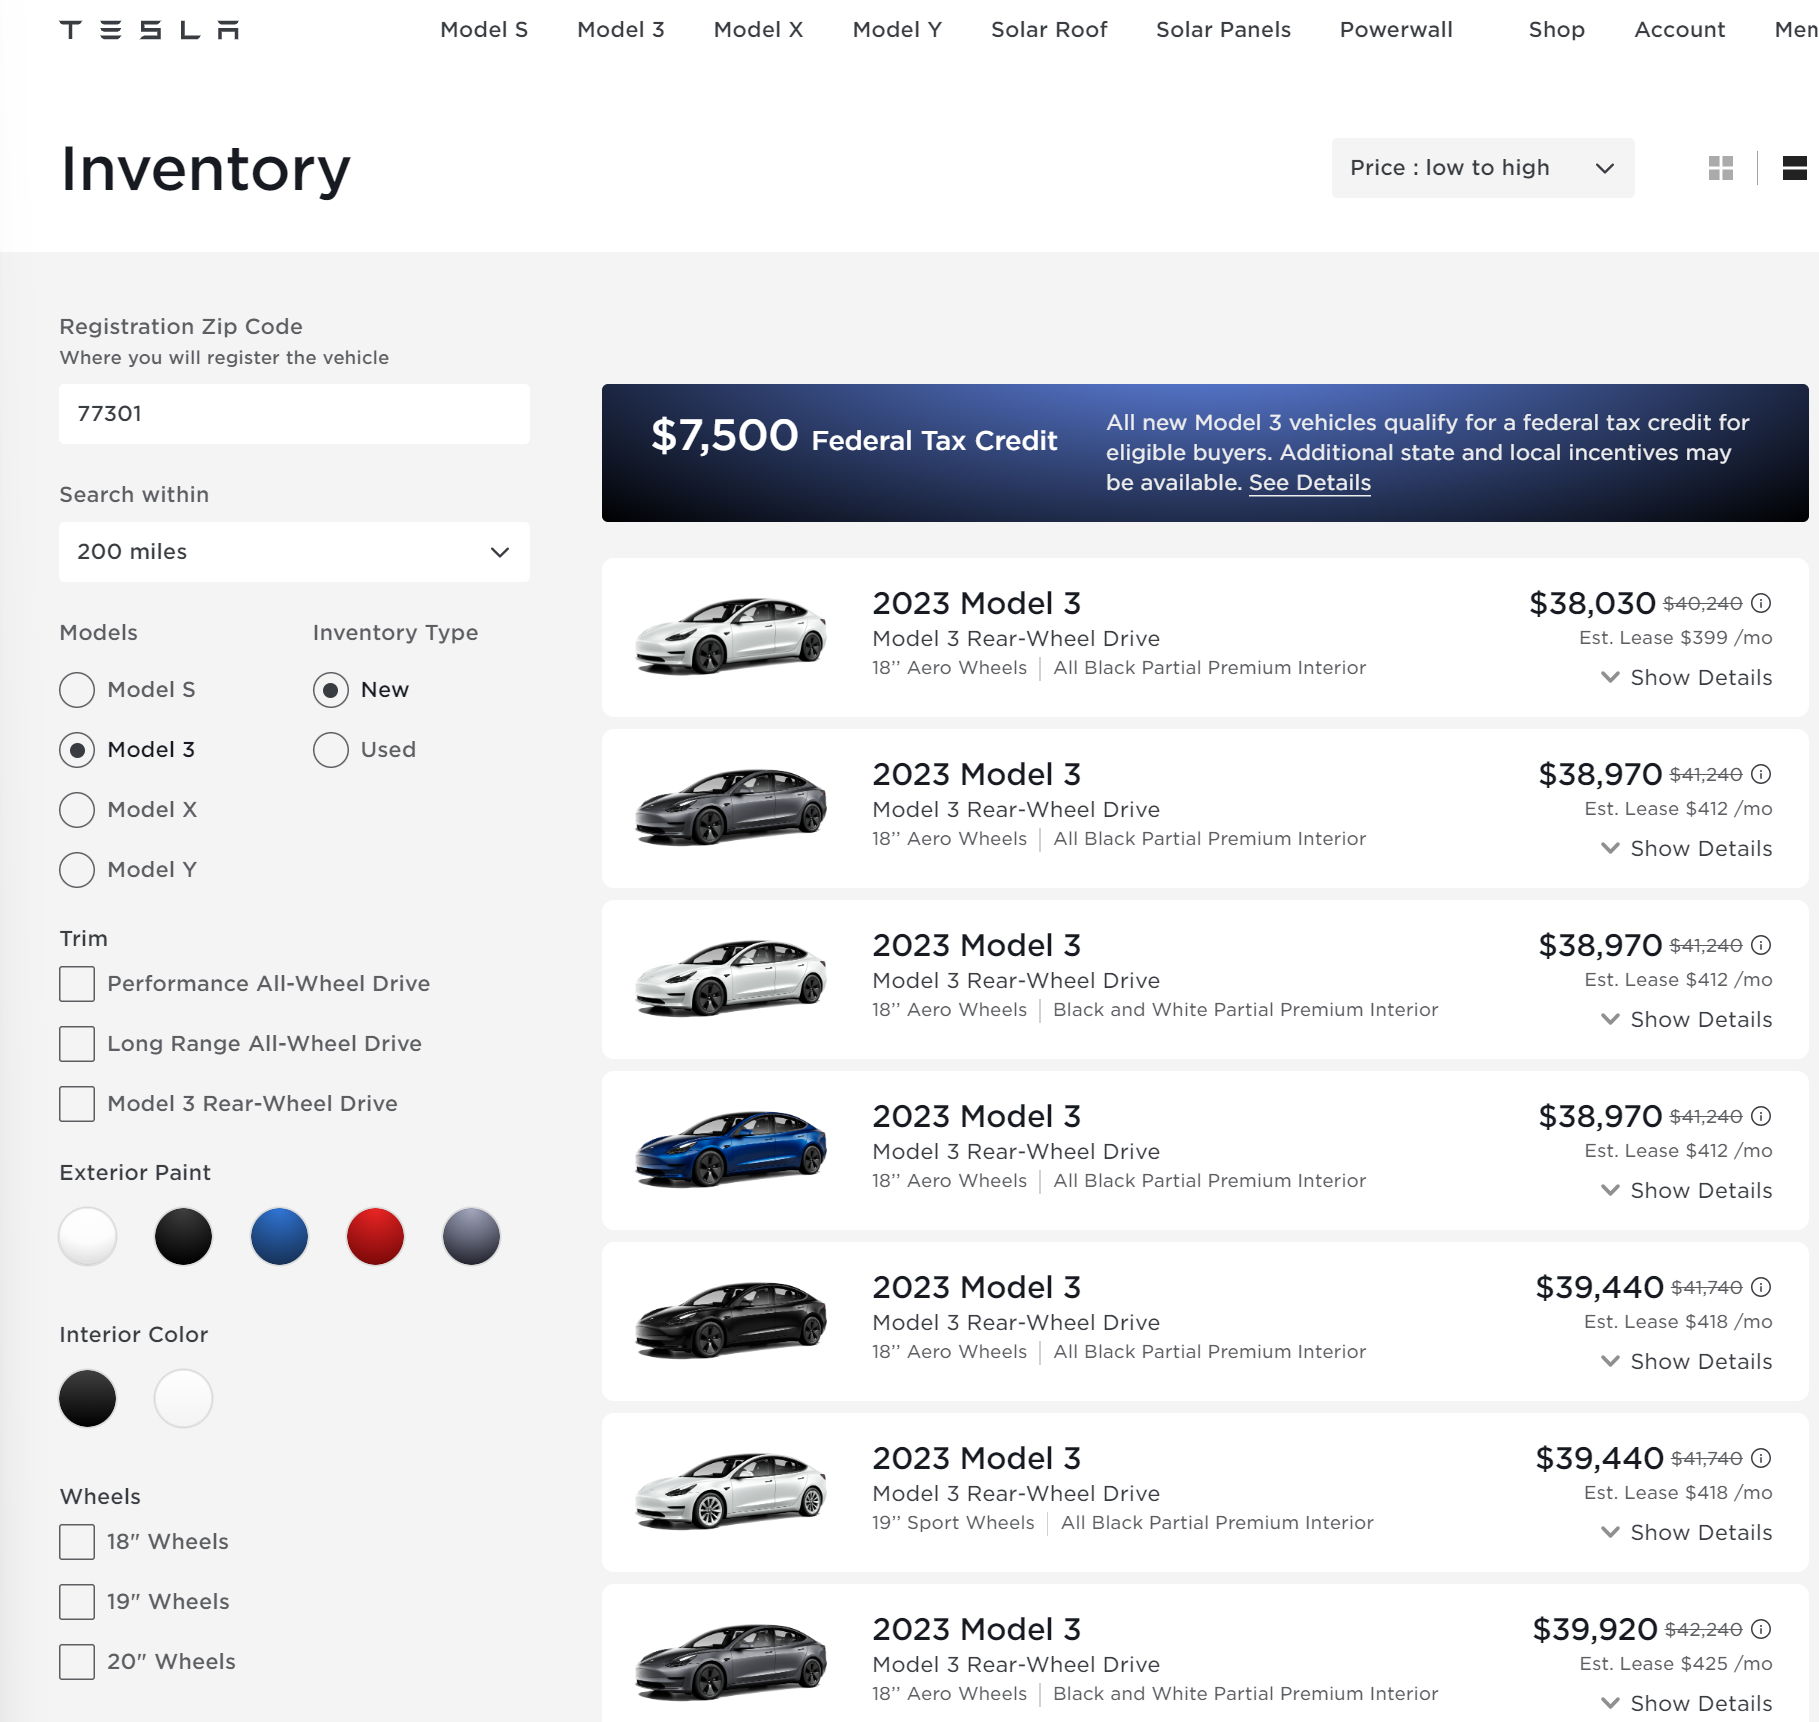Expand Show Details for $39,920 Model 3

point(1686,1704)
